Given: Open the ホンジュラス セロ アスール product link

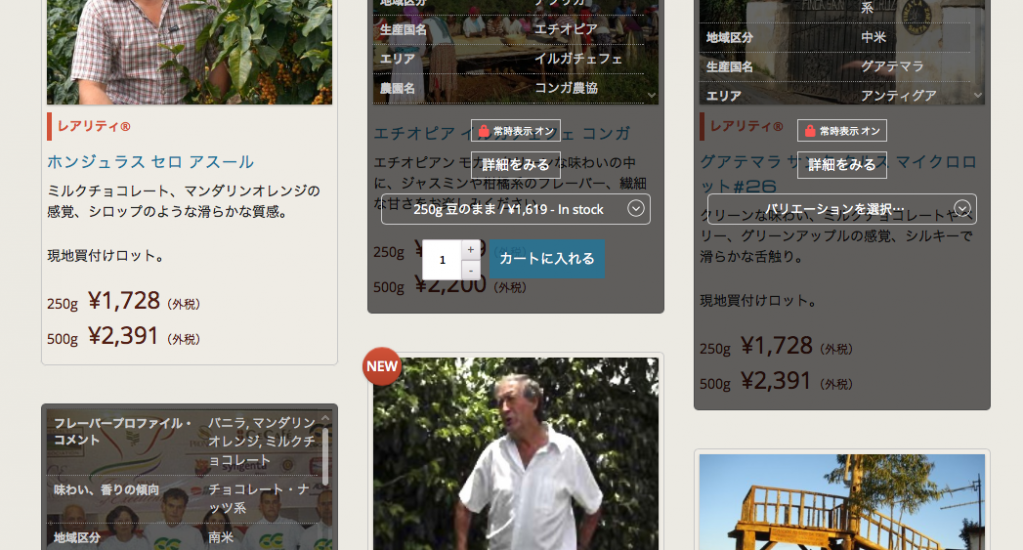Looking at the screenshot, I should [x=150, y=161].
